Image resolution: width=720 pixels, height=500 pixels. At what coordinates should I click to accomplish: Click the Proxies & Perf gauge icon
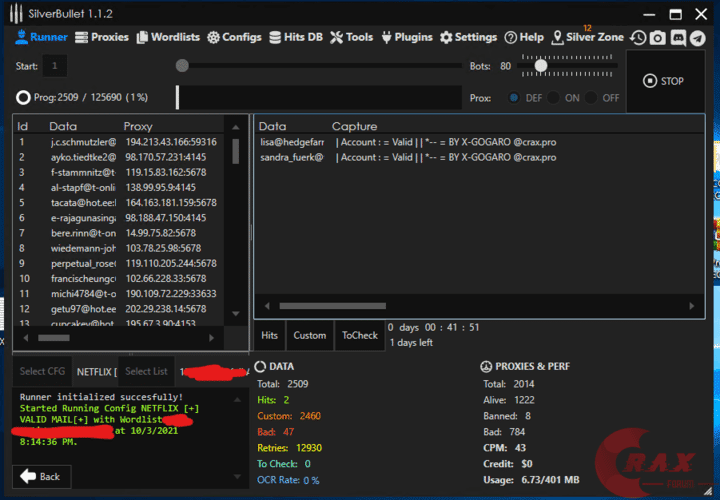click(486, 366)
